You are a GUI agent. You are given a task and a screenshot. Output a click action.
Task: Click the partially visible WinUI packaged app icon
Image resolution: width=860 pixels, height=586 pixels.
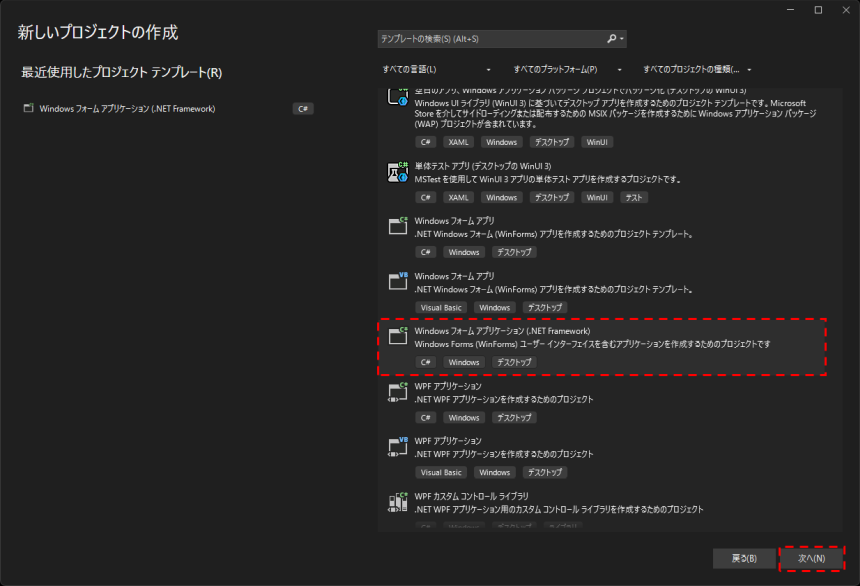(398, 98)
